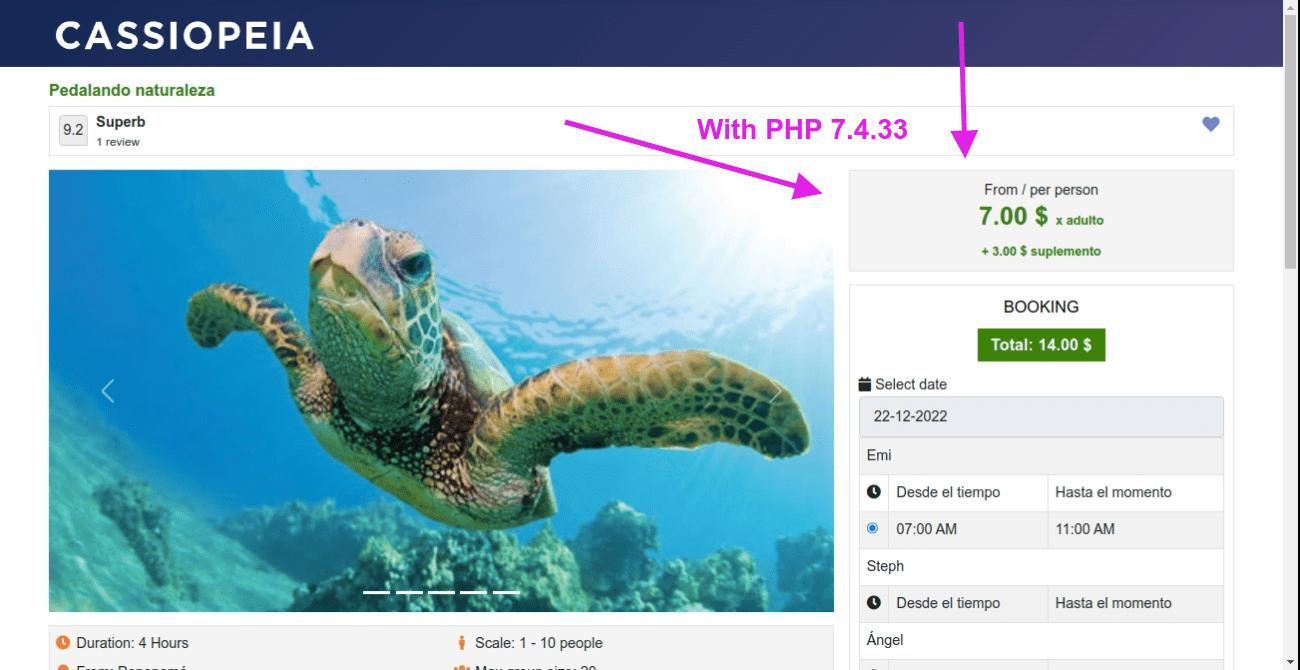Jump to third carousel slide indicator
Screen dimensions: 1300x670
click(x=441, y=592)
